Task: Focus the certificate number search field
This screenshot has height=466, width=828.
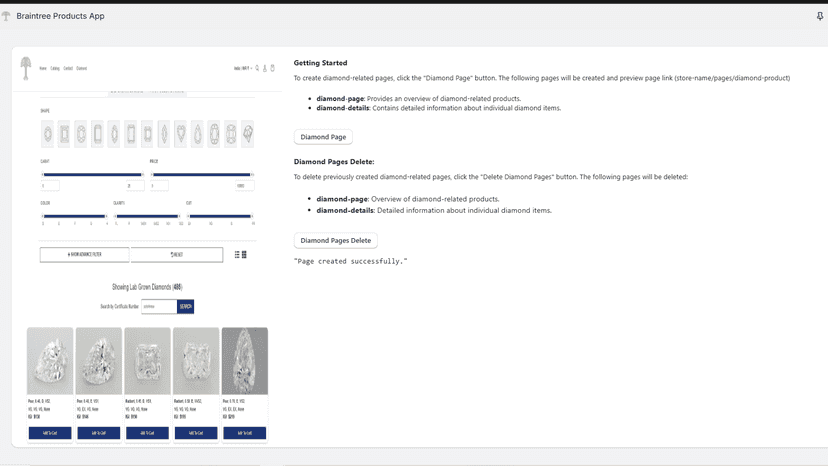Action: [159, 306]
